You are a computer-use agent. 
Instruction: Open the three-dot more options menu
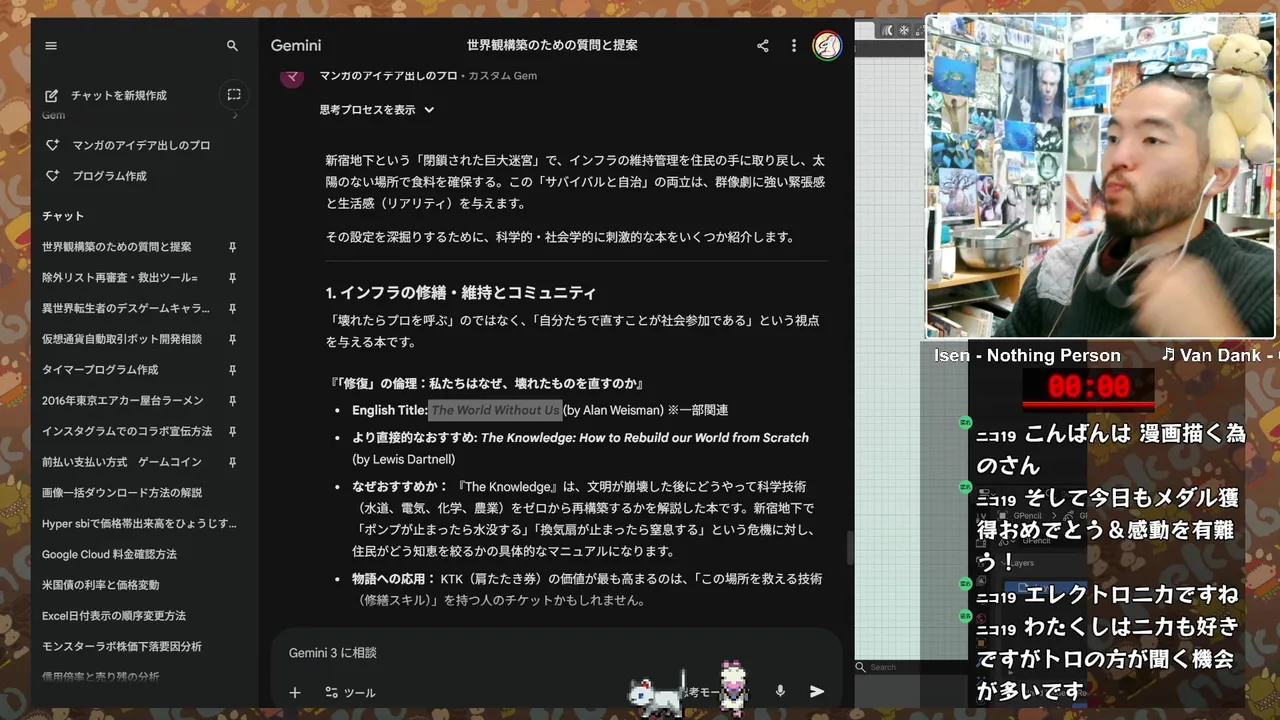(x=794, y=46)
